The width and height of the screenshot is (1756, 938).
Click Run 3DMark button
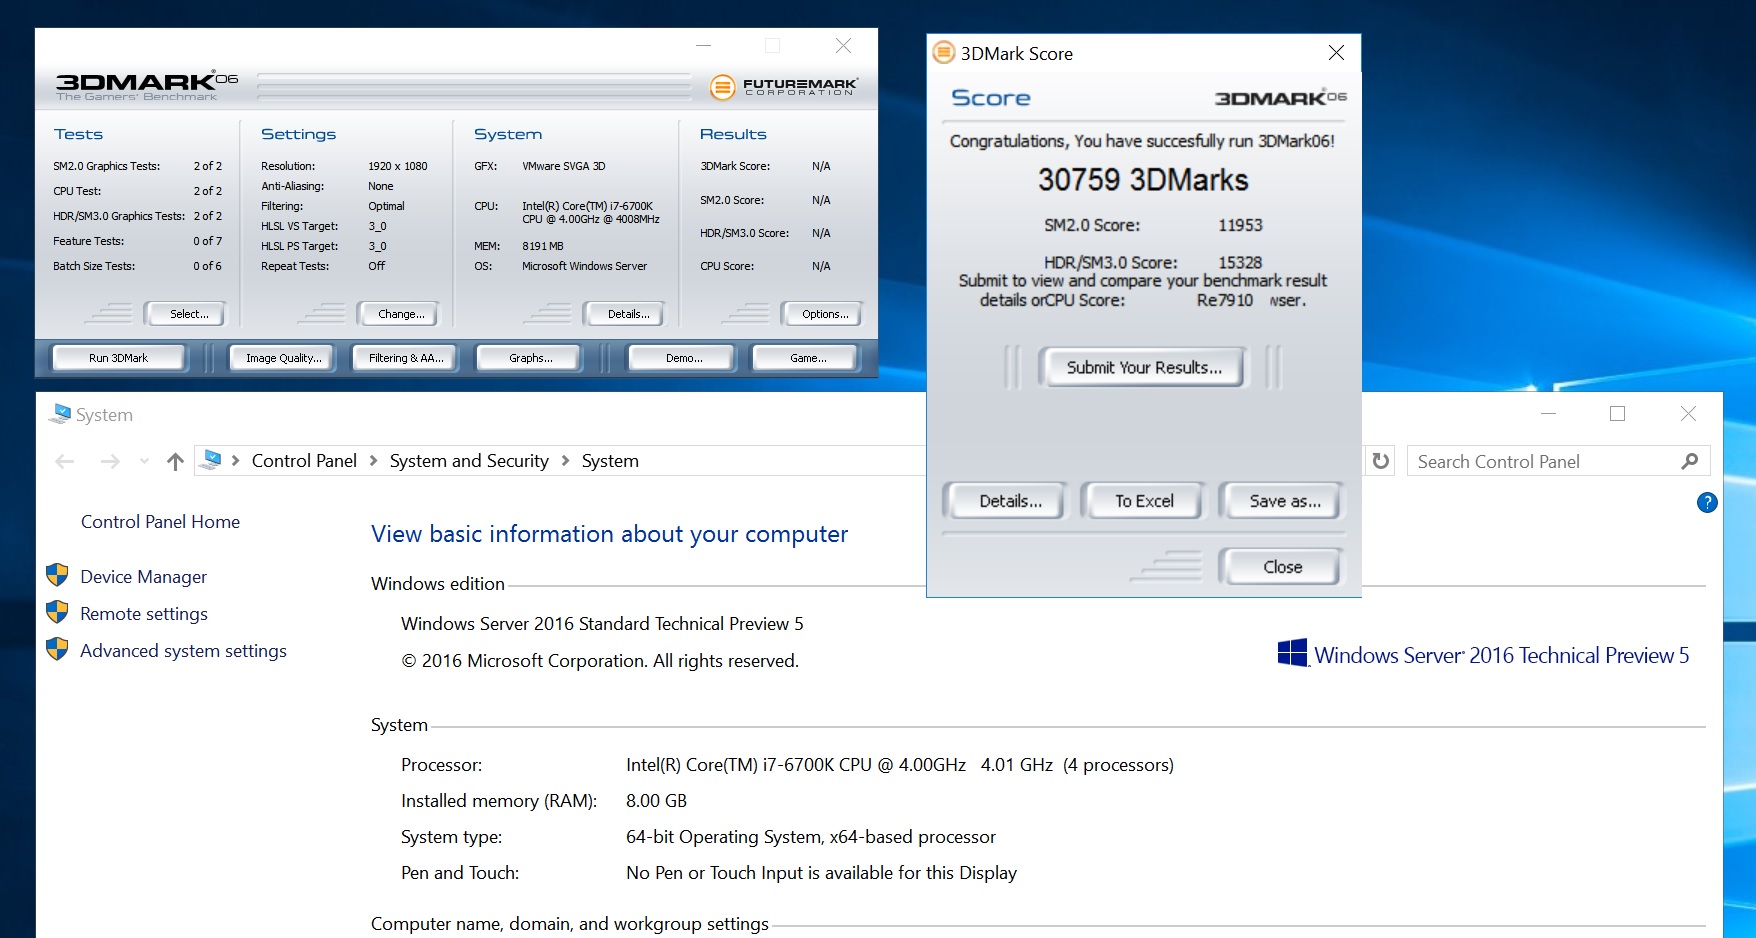[118, 358]
